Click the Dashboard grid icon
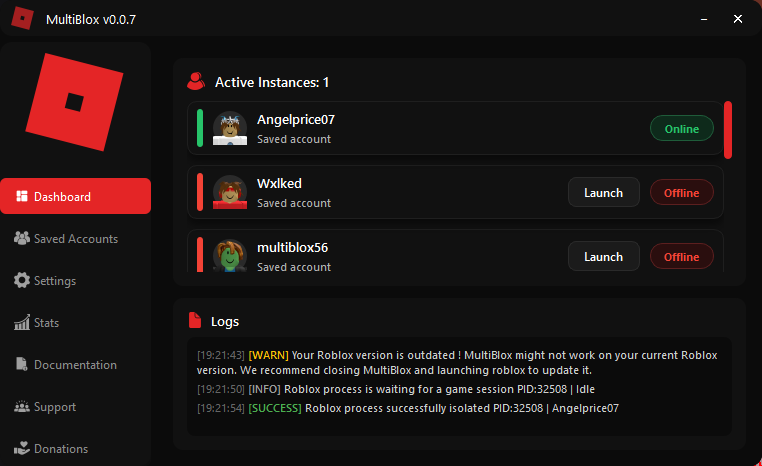762x466 pixels. tap(22, 196)
